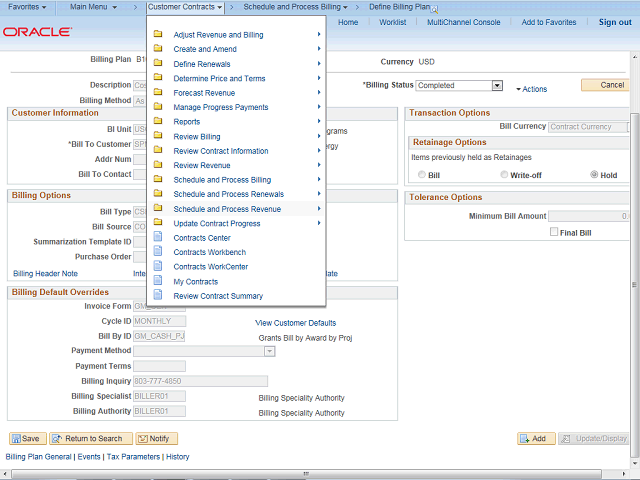Screen dimensions: 640x480
Task: Click page icon beside My Contracts
Action: coord(158,280)
